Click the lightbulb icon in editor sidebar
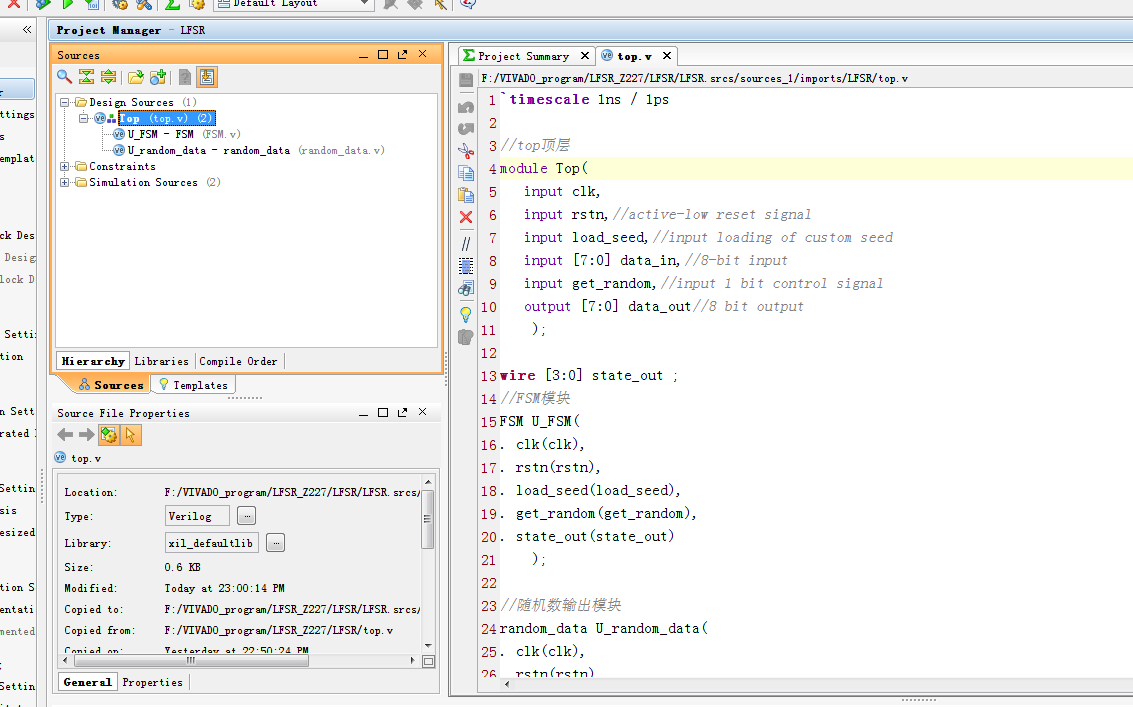1133x707 pixels. tap(466, 314)
